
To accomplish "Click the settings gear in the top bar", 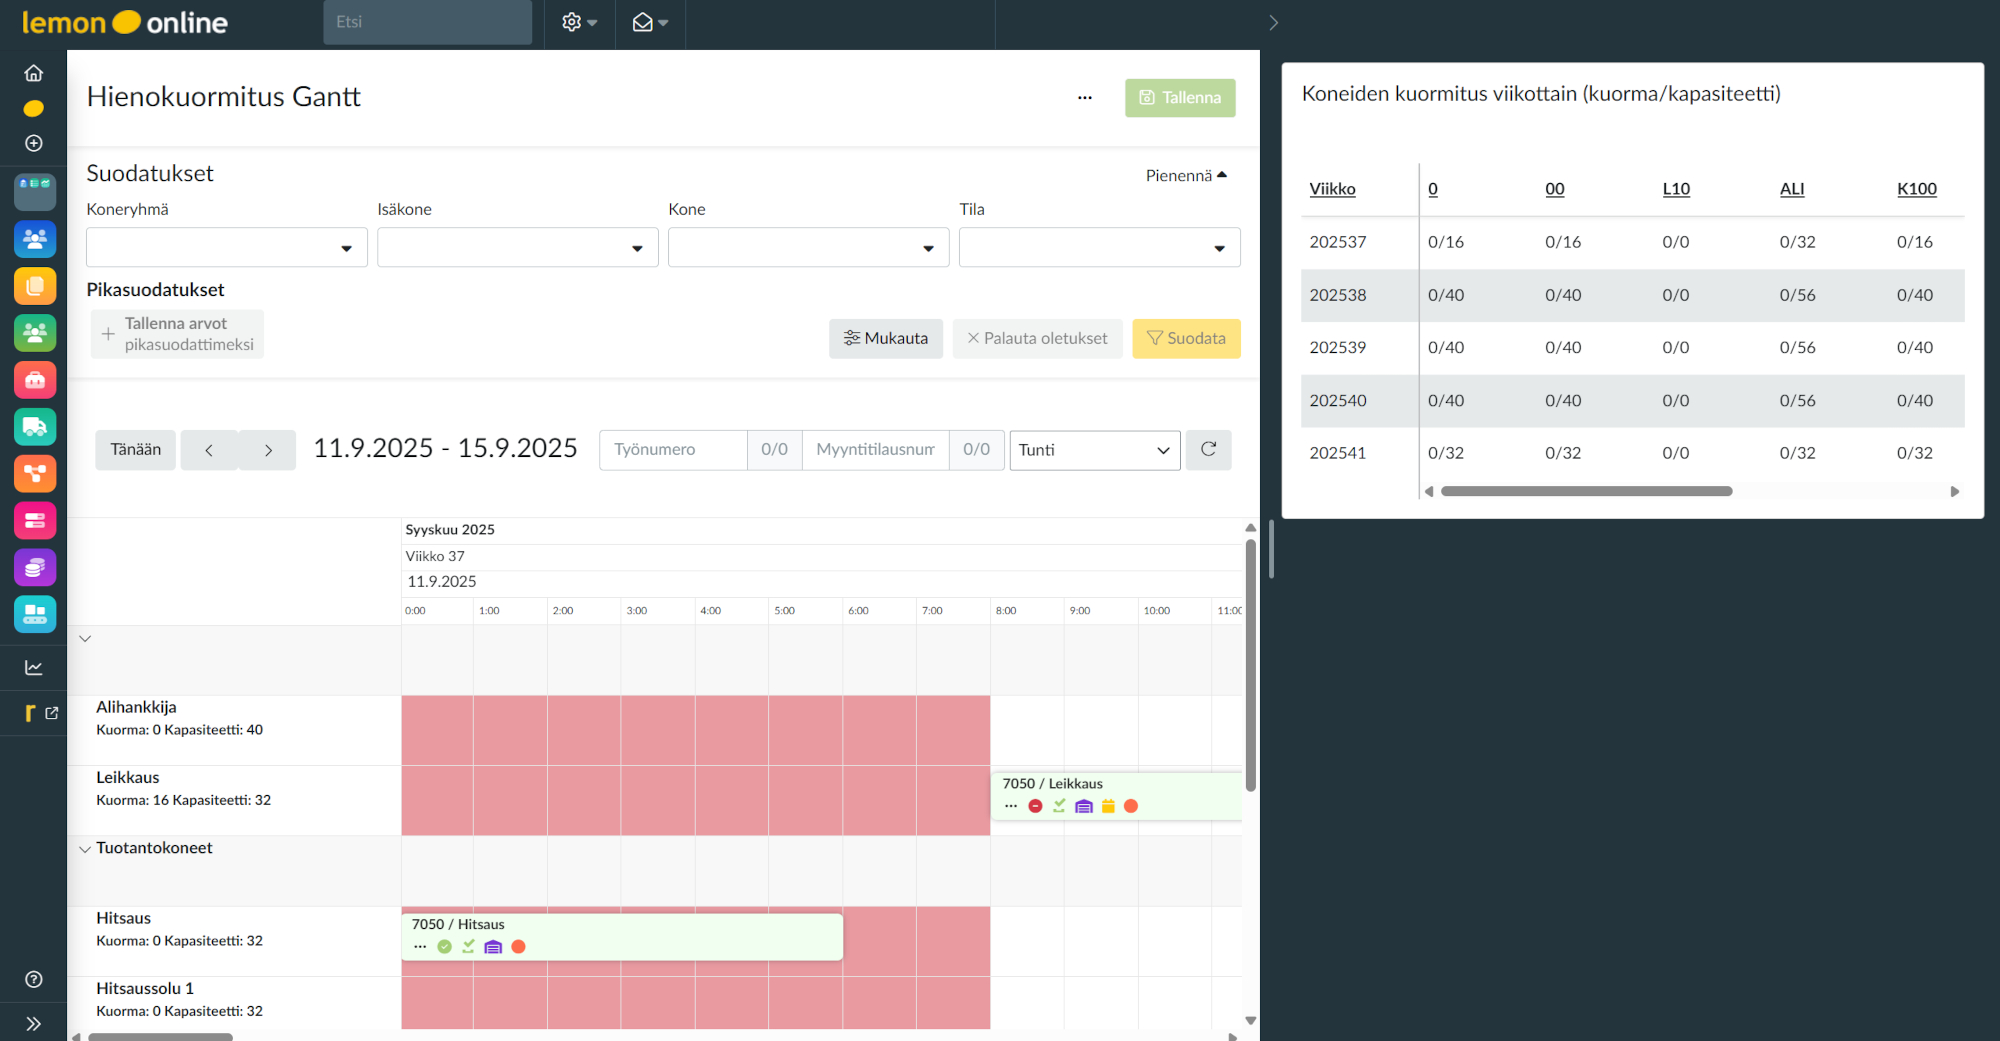I will click(x=573, y=21).
